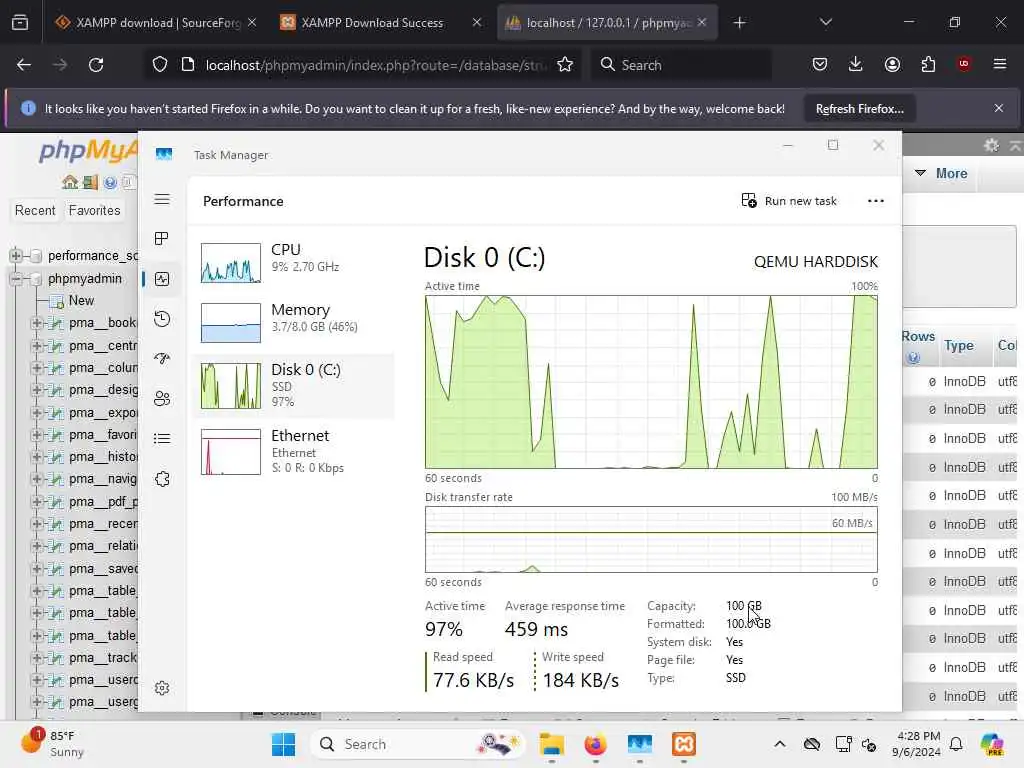The image size is (1024, 768).
Task: Open pma__pdf_pages table in tree
Action: (103, 502)
